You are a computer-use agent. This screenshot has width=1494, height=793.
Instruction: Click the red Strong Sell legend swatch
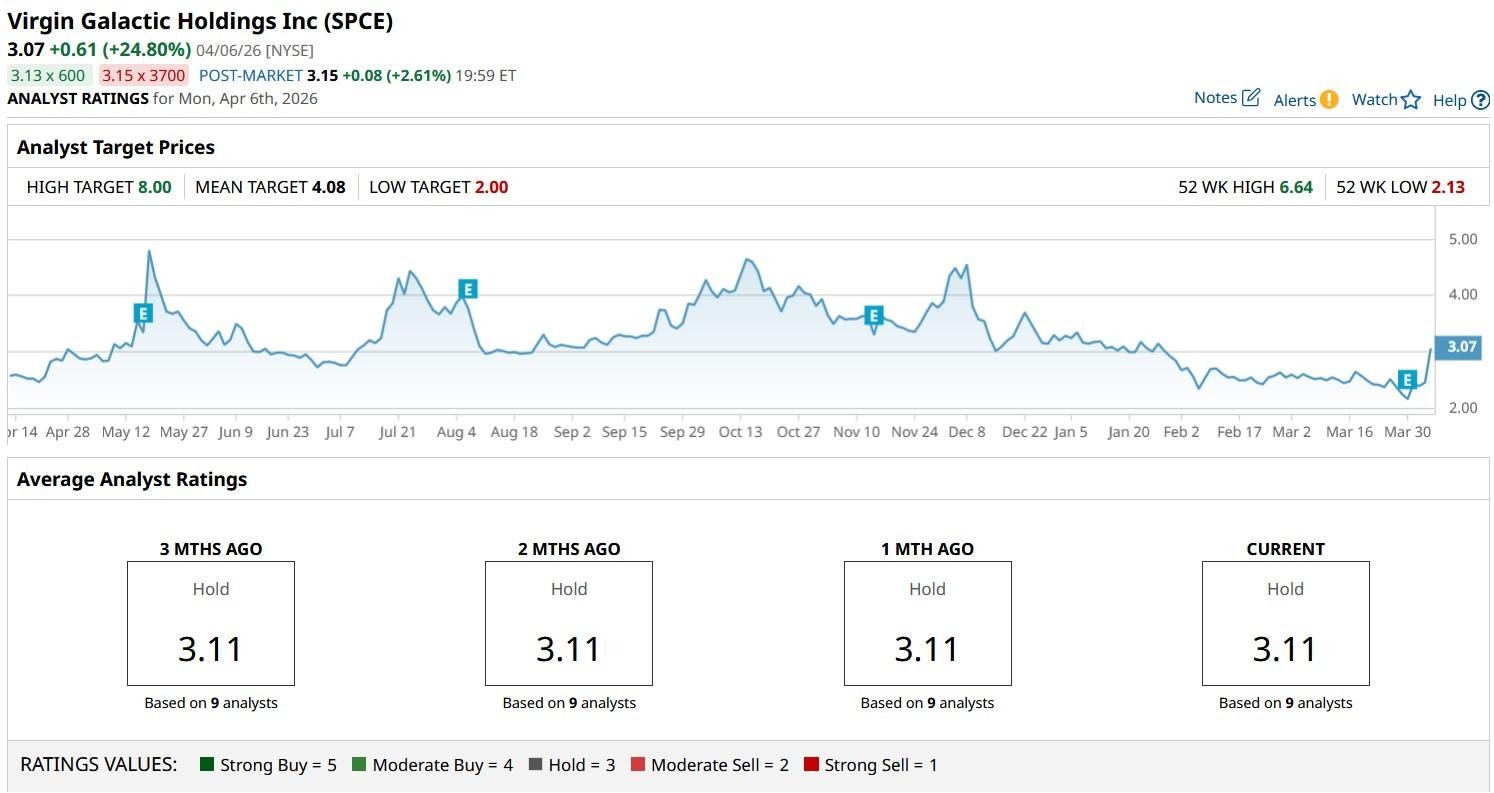tap(811, 765)
